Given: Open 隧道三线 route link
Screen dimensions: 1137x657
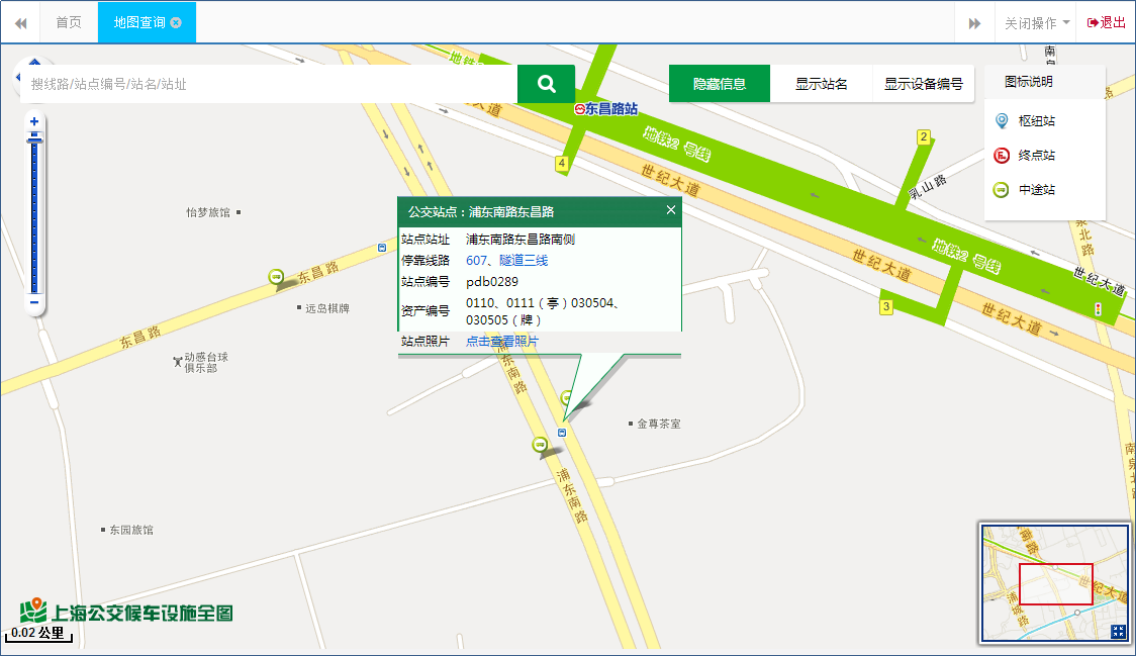Looking at the screenshot, I should tap(524, 260).
